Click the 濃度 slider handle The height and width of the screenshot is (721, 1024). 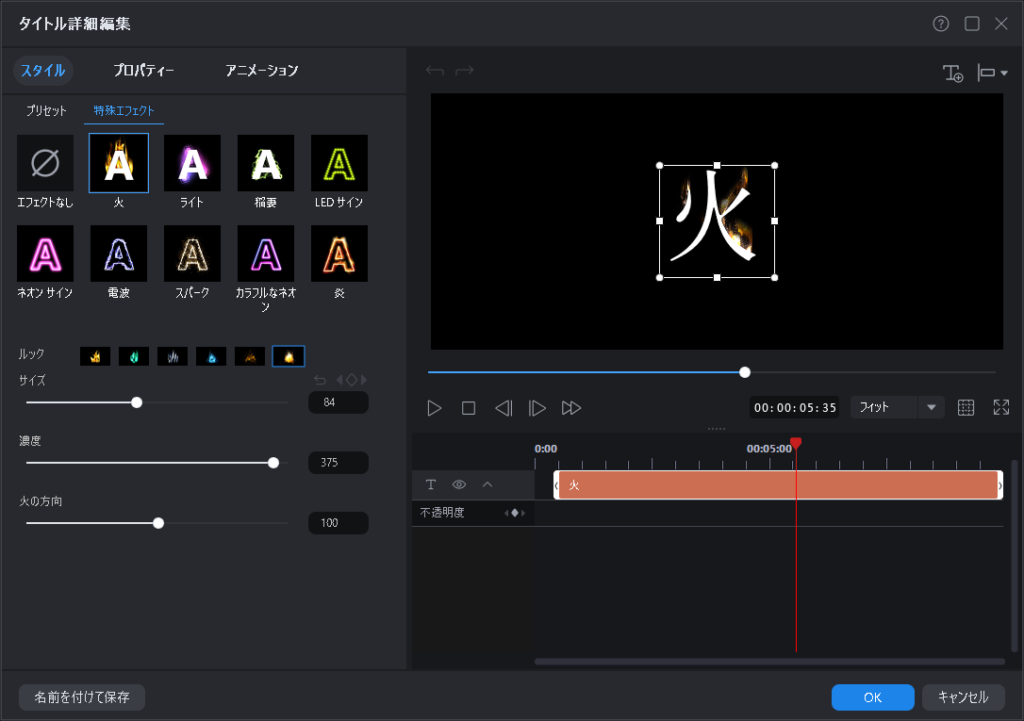(273, 463)
